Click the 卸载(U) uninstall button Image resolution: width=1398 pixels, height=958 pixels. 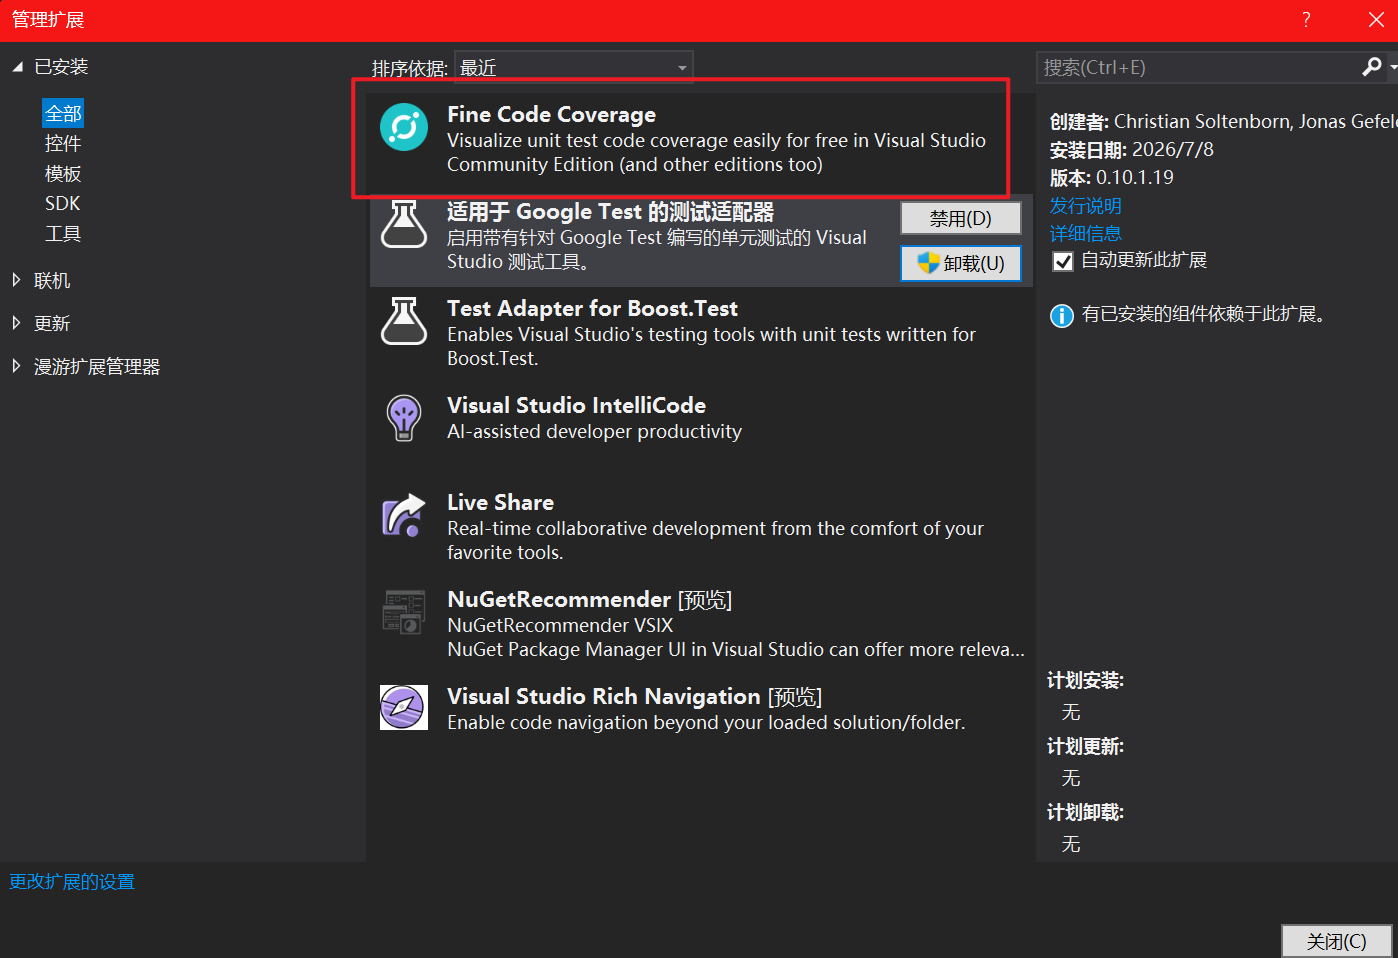(961, 263)
